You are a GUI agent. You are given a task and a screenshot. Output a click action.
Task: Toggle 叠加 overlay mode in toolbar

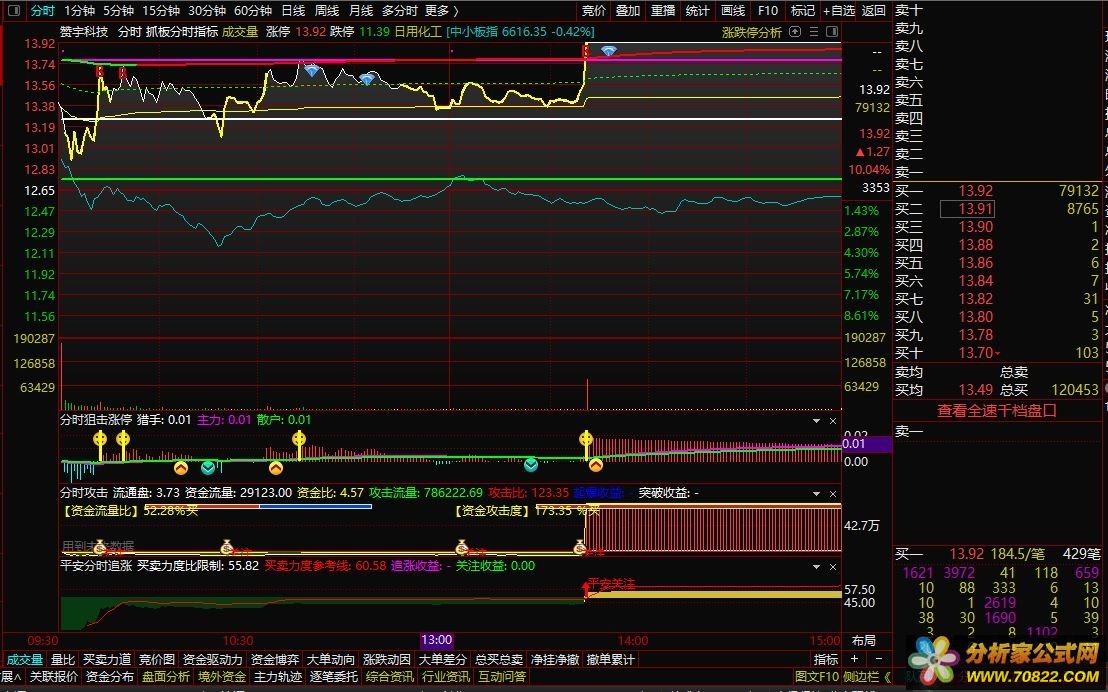click(627, 10)
